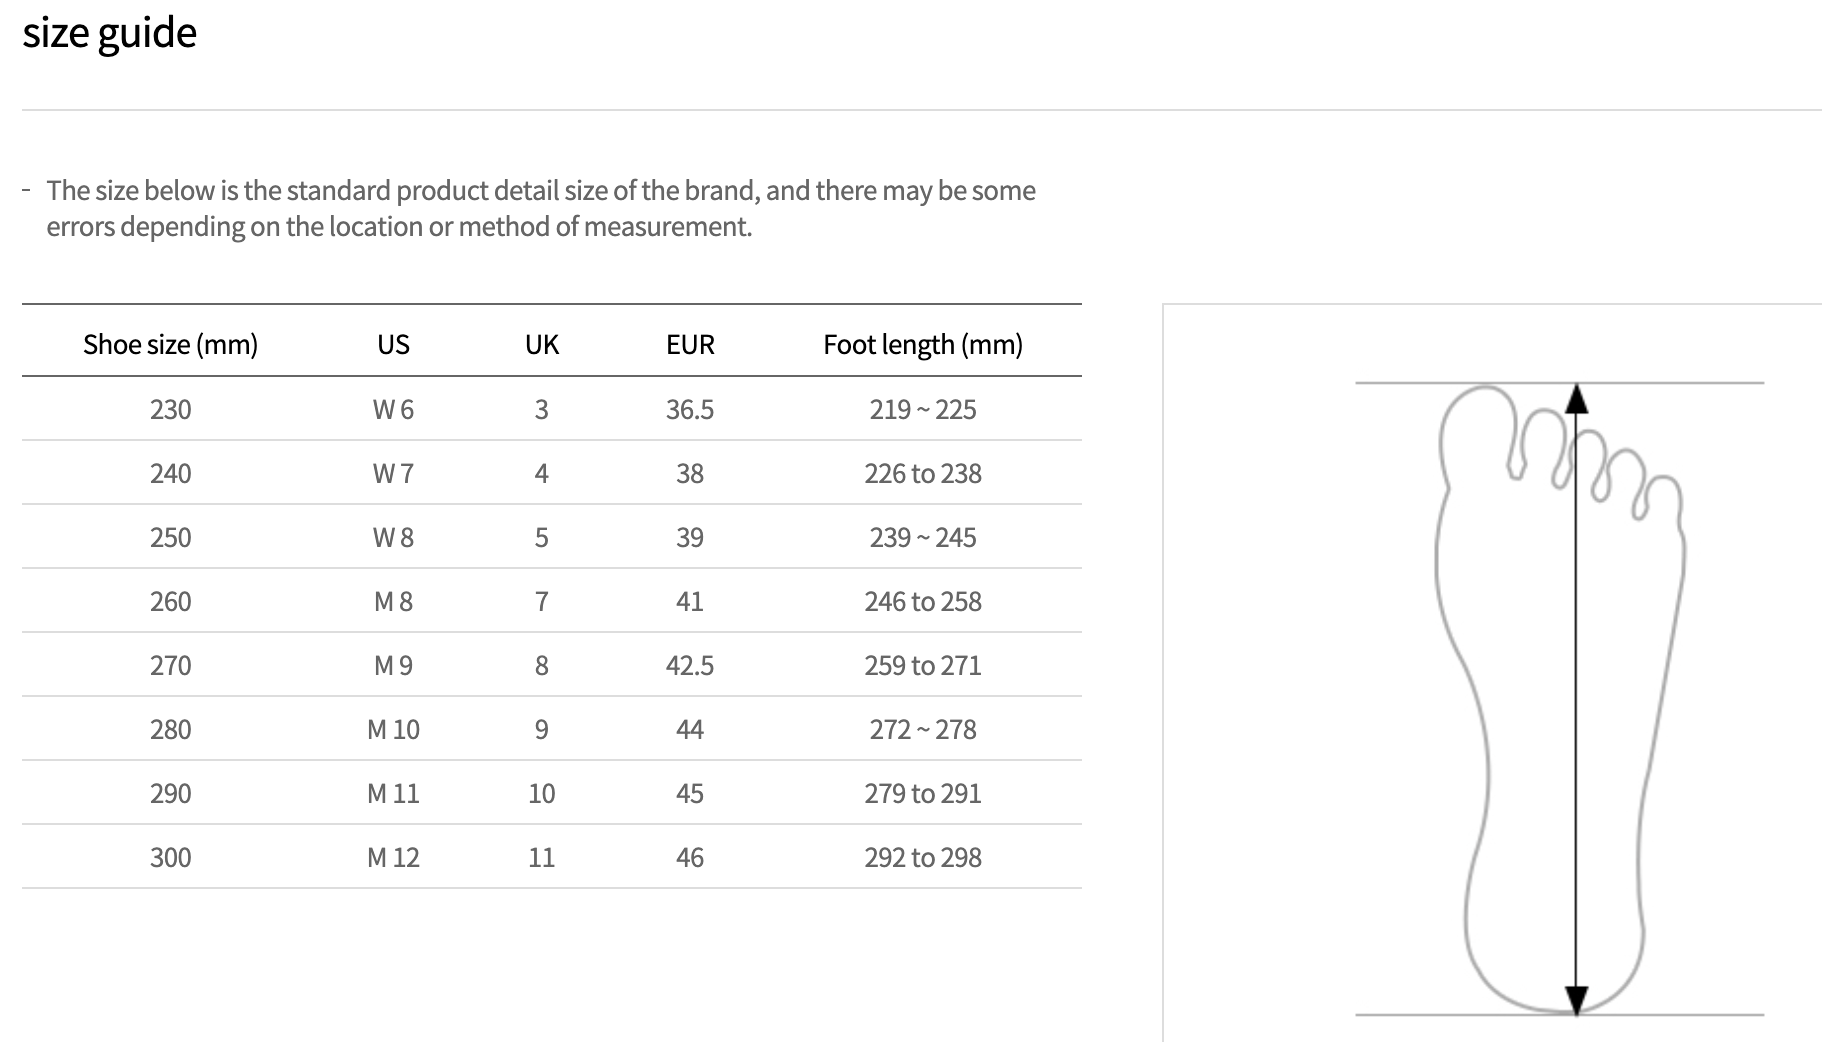Select shoe size 230 cell
Image resolution: width=1822 pixels, height=1042 pixels.
[170, 409]
